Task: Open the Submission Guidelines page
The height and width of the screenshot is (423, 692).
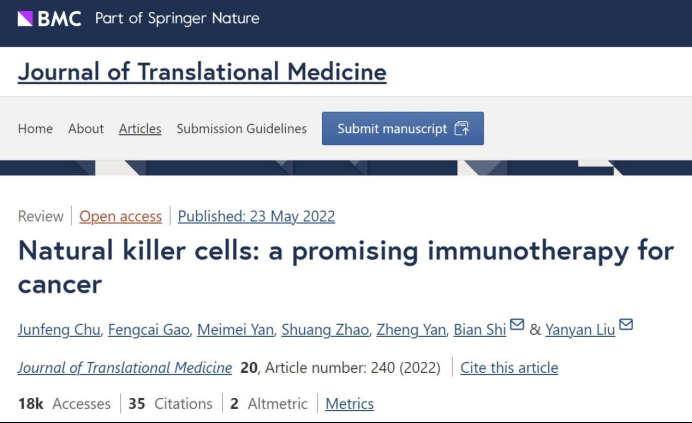Action: 242,129
